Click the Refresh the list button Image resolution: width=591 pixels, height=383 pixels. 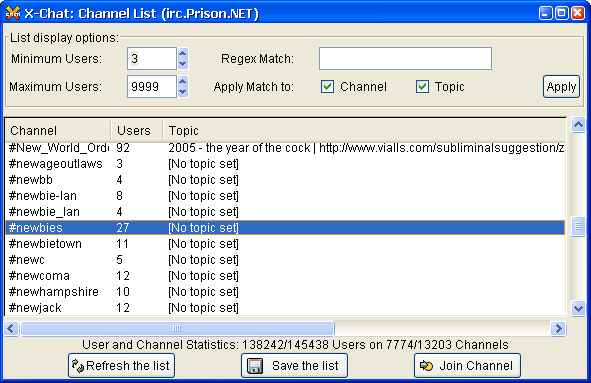[121, 365]
